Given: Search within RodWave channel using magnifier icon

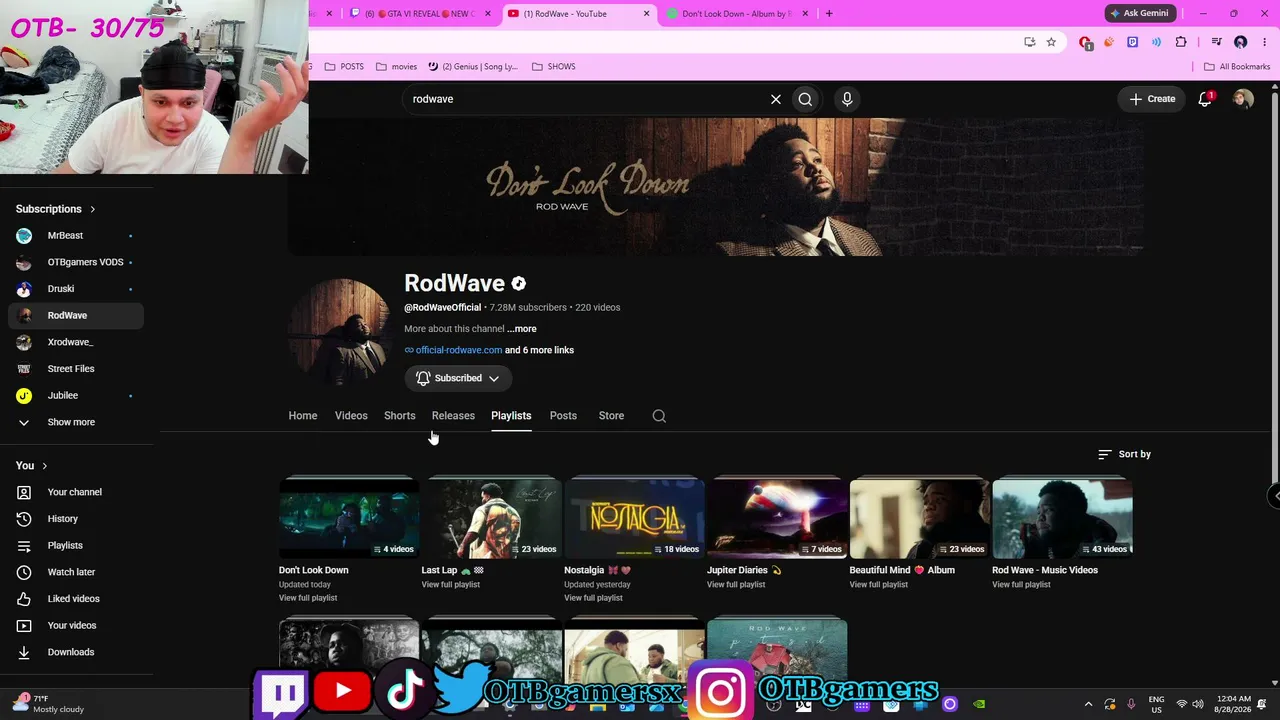Looking at the screenshot, I should tap(659, 416).
